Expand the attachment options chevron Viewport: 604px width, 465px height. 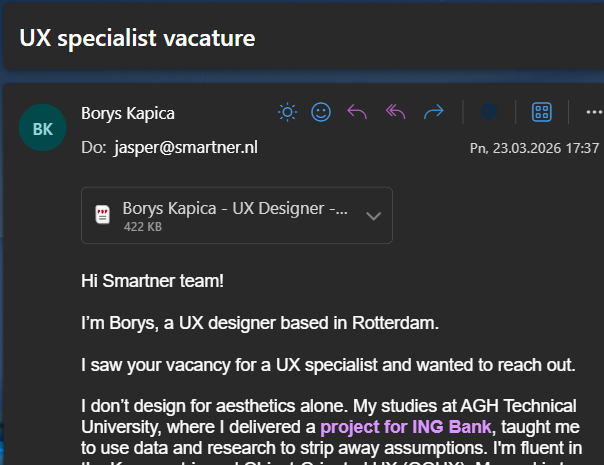point(374,216)
